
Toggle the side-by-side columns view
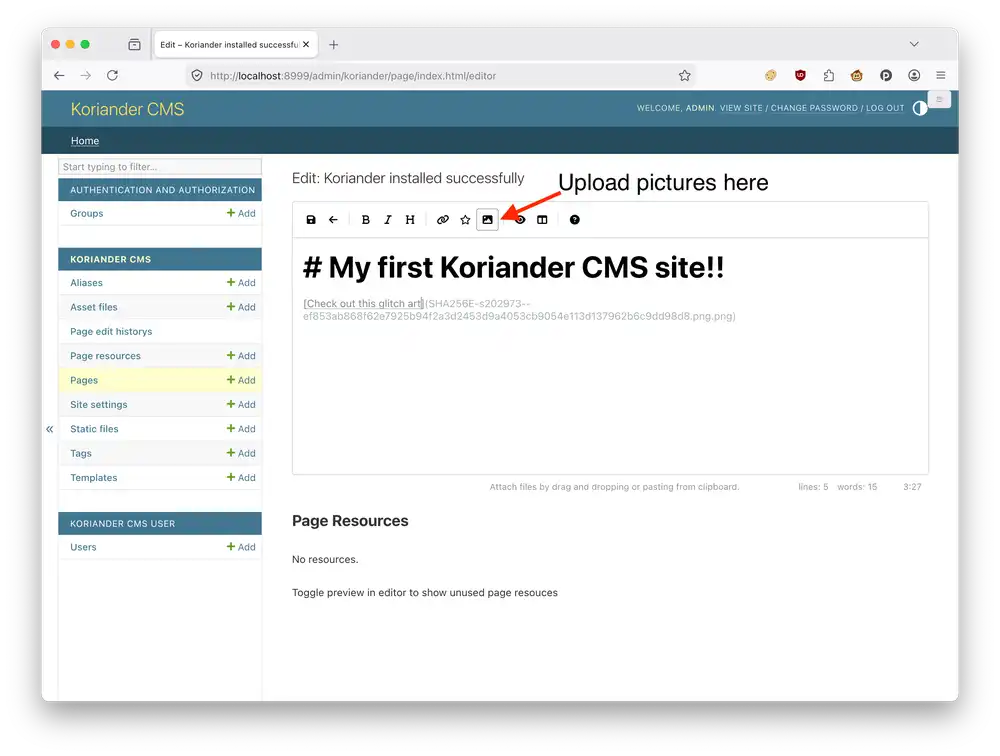tap(542, 219)
